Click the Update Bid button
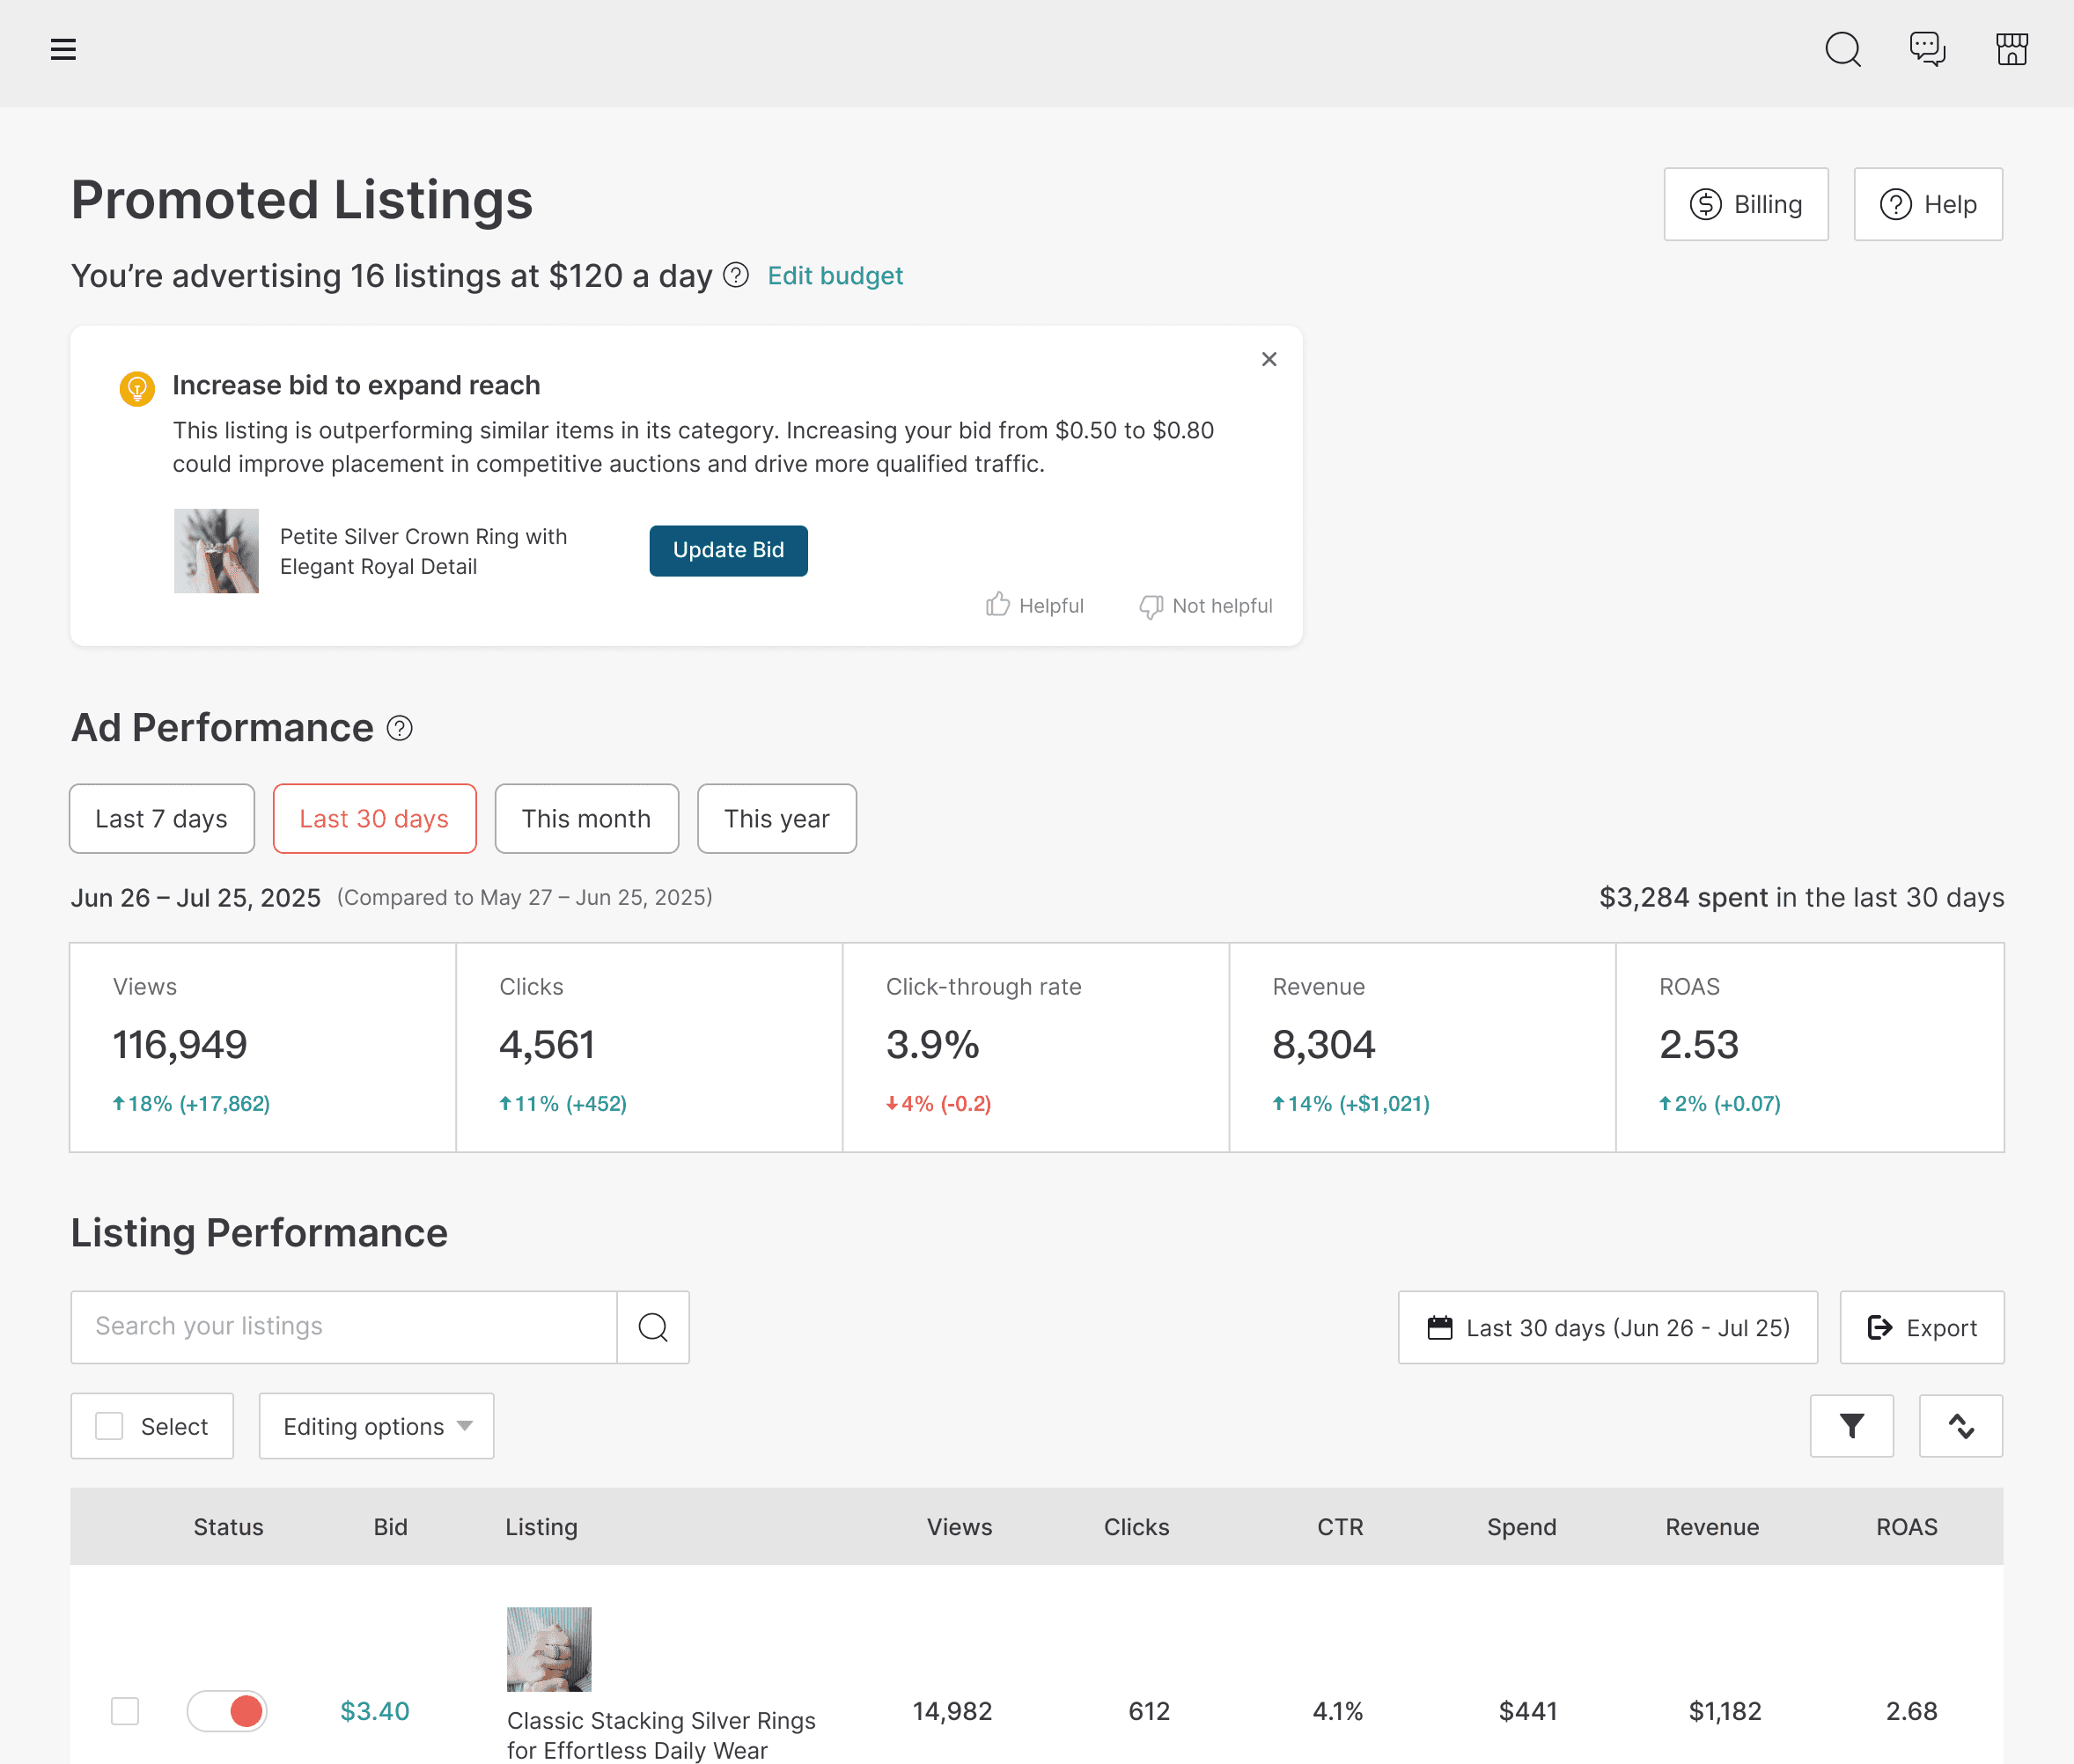2074x1764 pixels. click(x=728, y=550)
